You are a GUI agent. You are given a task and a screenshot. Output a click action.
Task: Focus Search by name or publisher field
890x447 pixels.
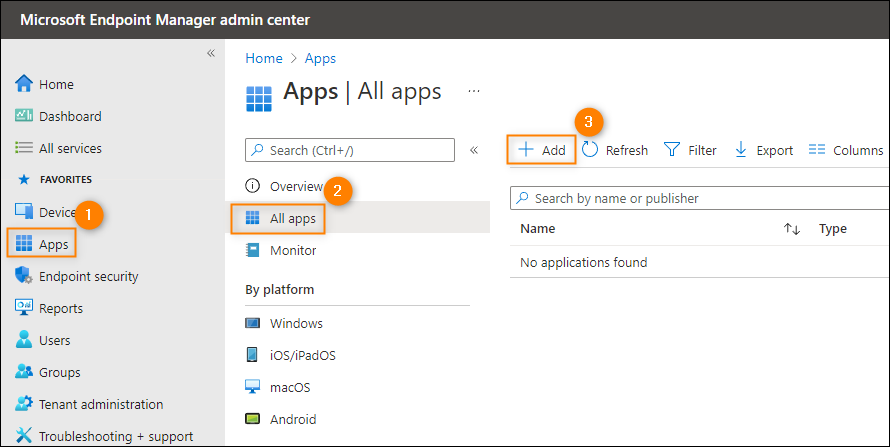point(700,199)
